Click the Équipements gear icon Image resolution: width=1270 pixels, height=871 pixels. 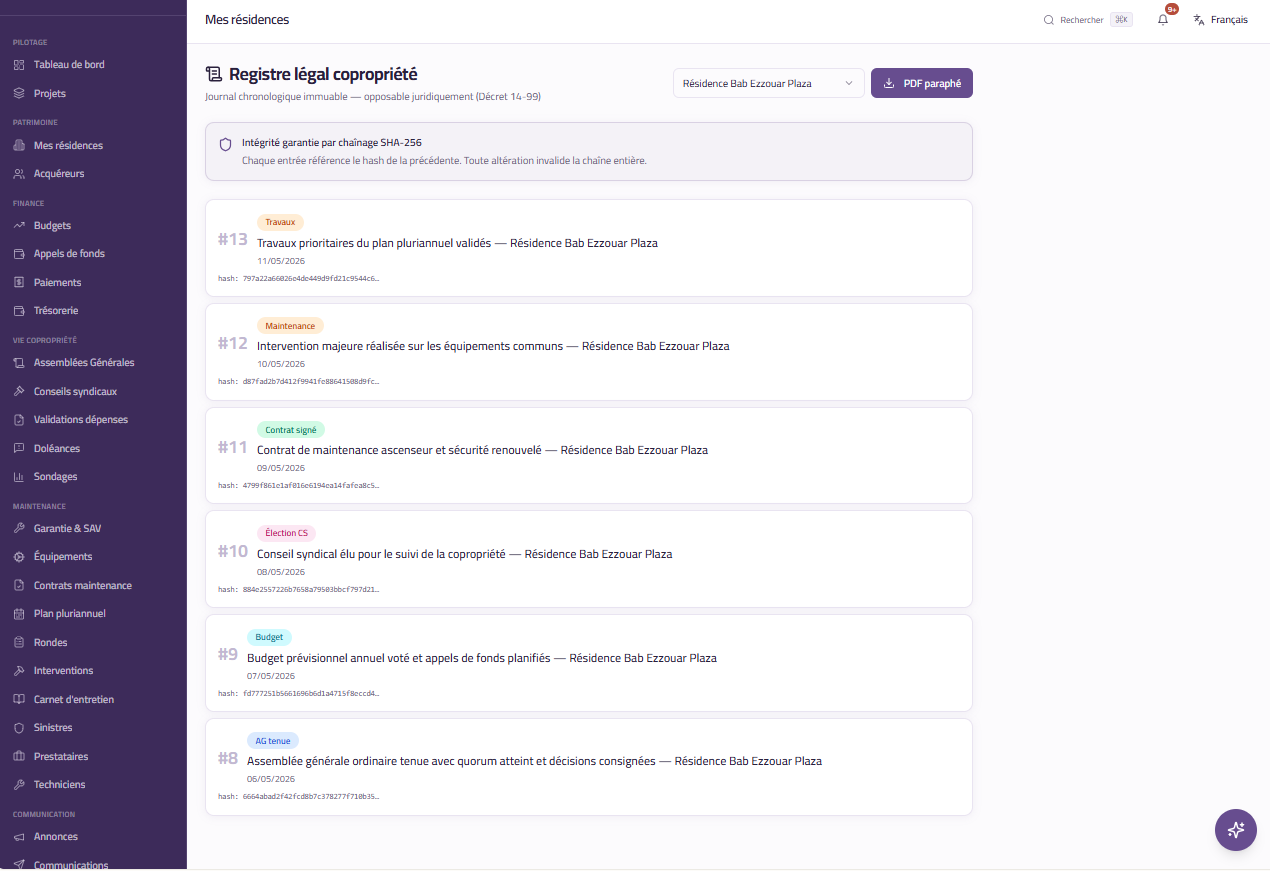click(19, 557)
